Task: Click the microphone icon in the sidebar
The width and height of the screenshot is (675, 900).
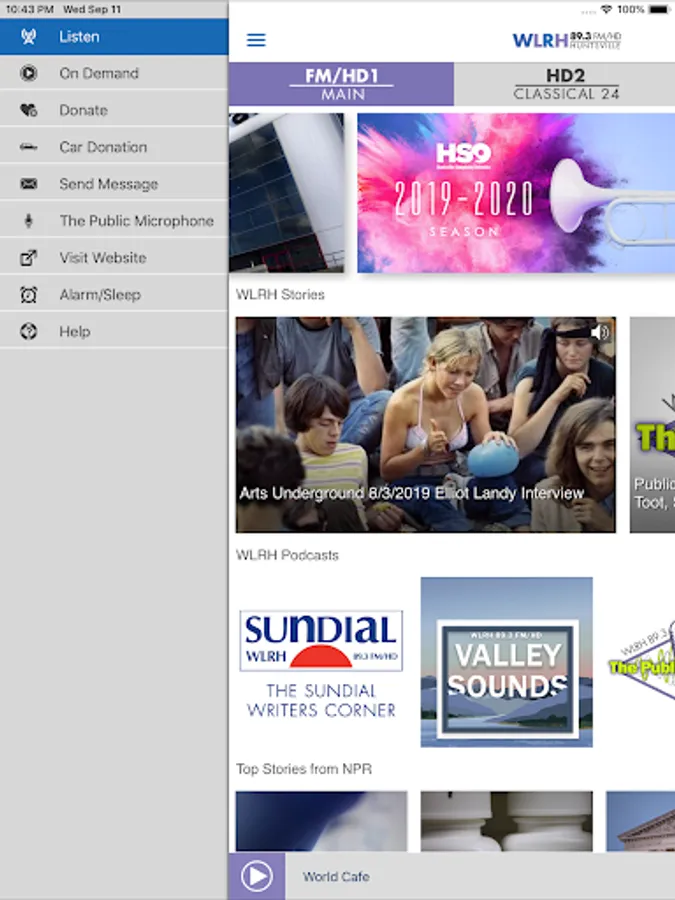Action: coord(28,221)
